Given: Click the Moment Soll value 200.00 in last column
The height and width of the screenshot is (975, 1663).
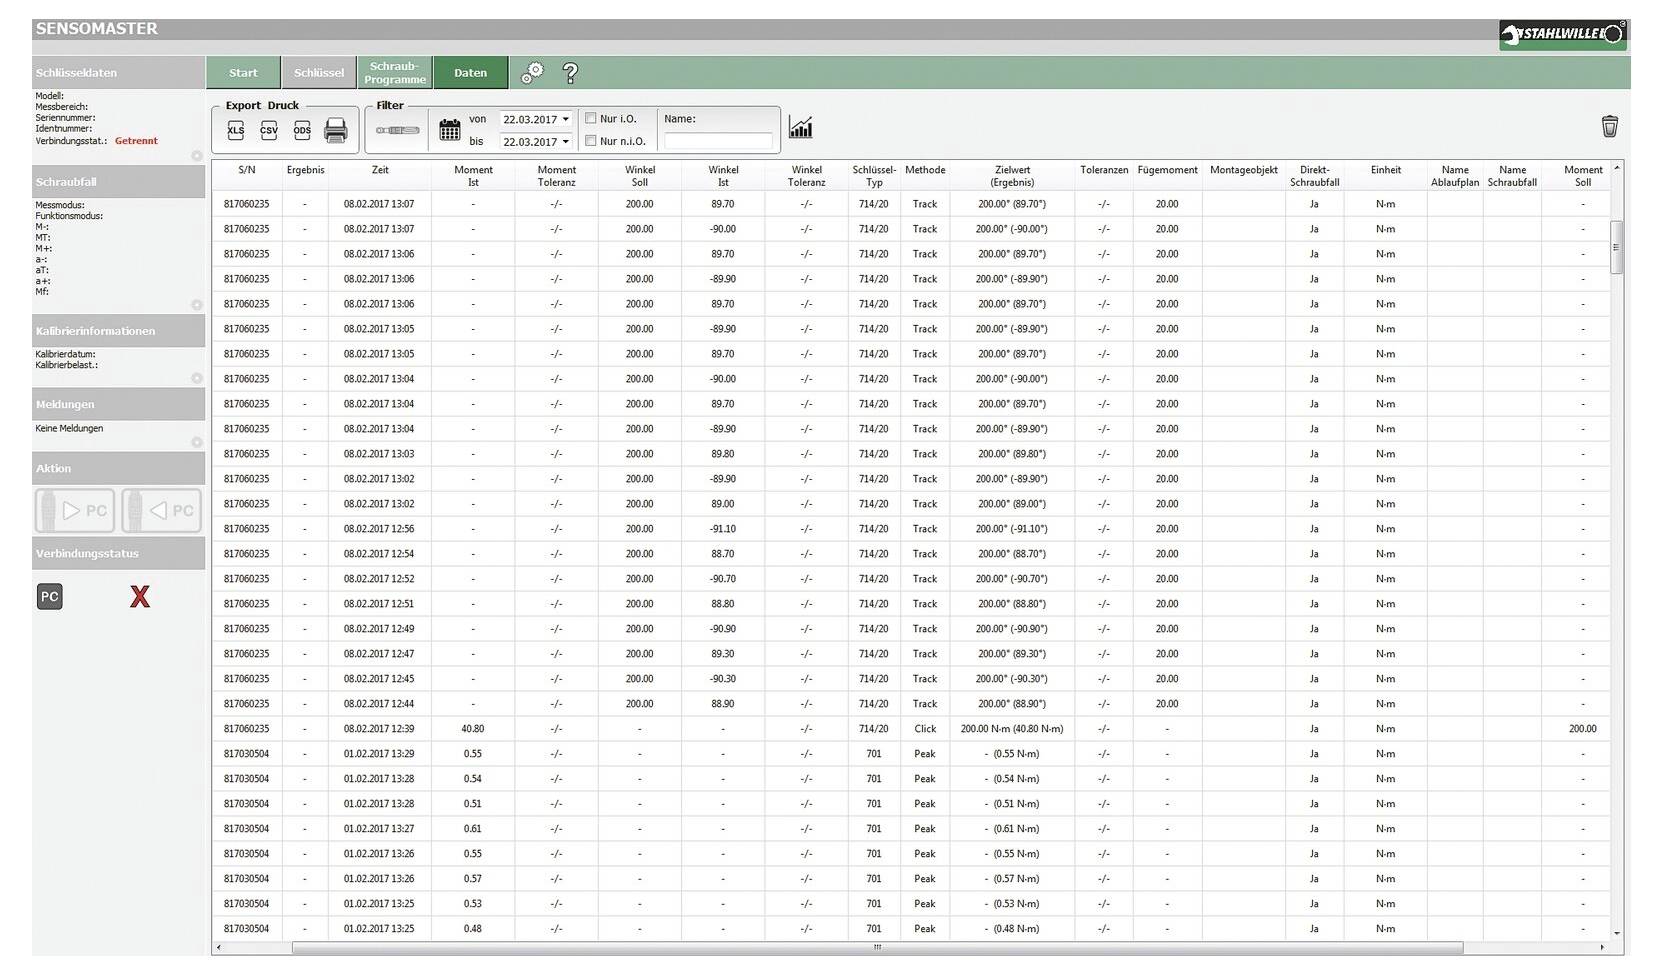Looking at the screenshot, I should point(1582,729).
